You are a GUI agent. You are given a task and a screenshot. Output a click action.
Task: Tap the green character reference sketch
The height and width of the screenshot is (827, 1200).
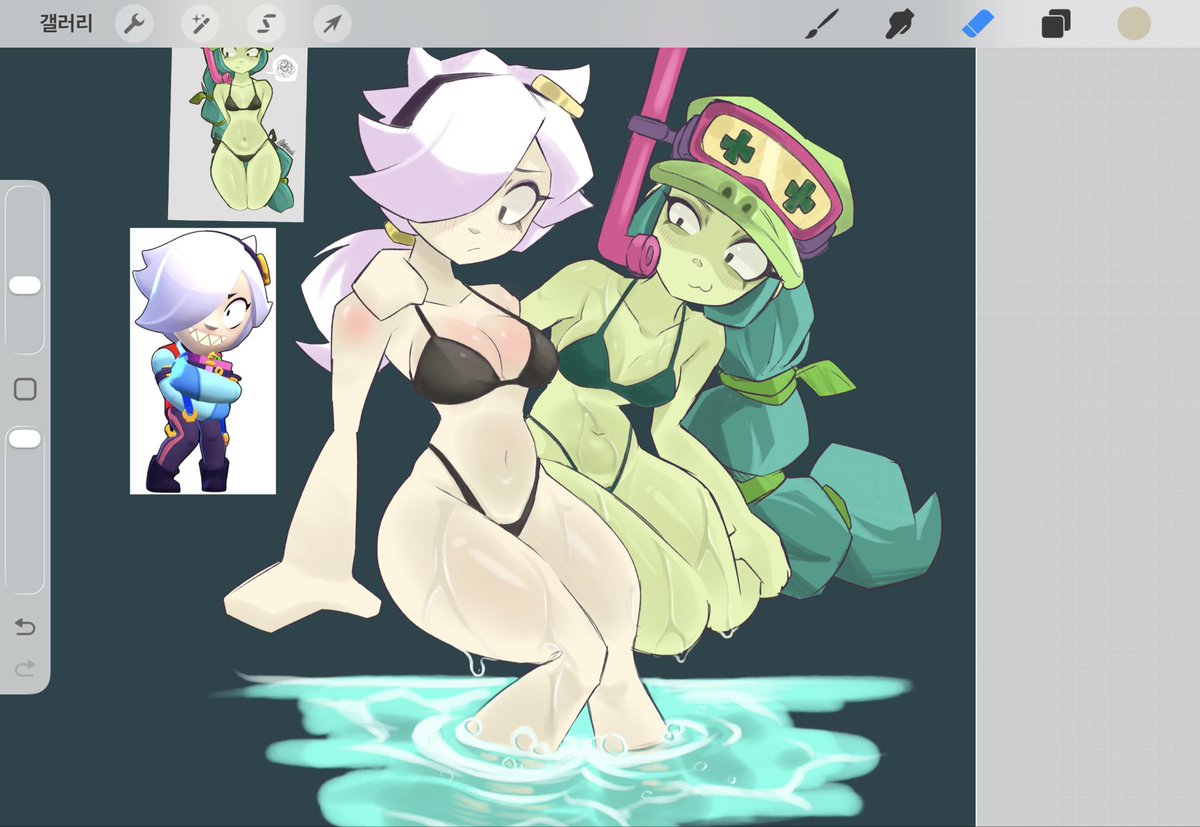238,133
